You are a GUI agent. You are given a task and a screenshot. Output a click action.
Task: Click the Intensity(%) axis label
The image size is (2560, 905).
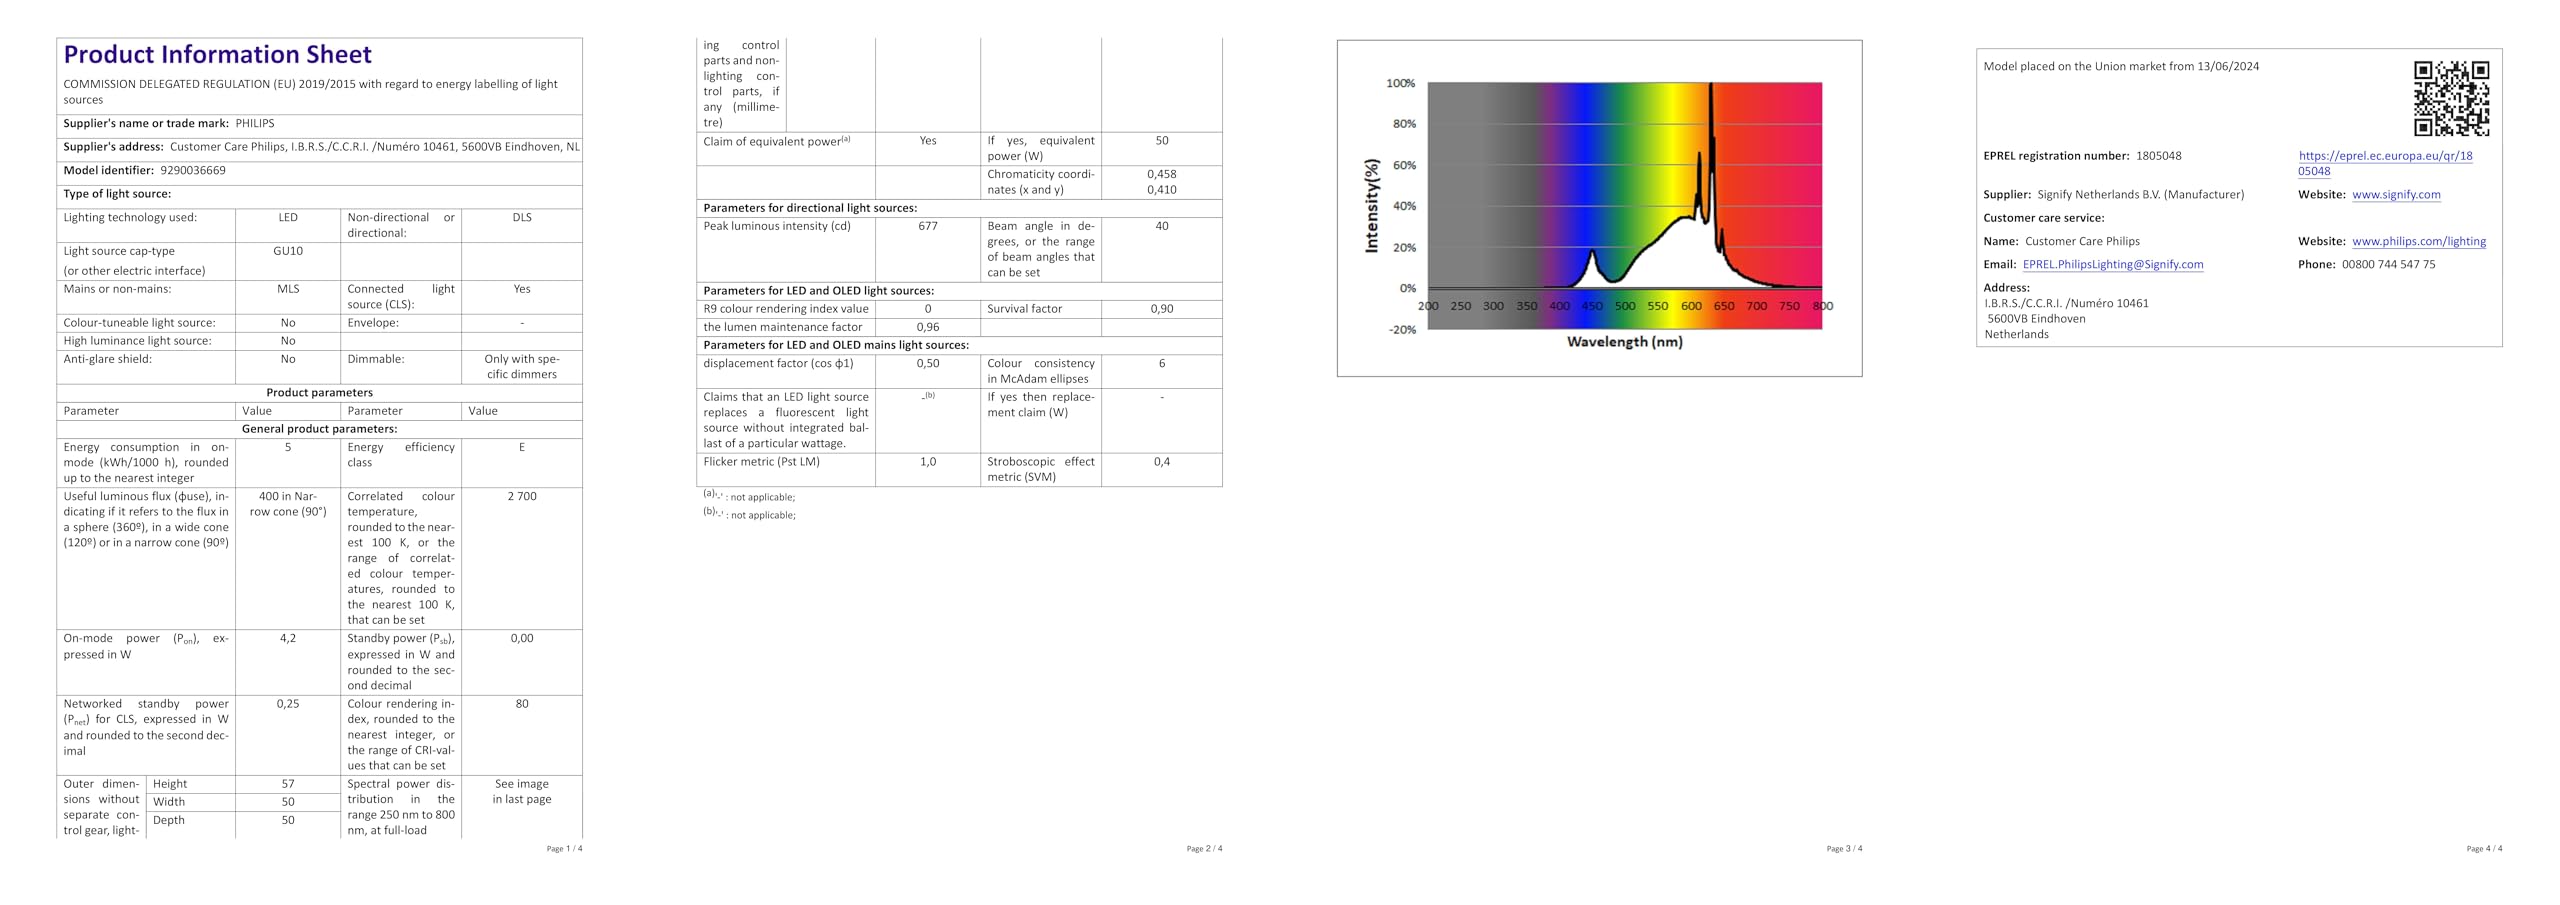tap(1374, 208)
